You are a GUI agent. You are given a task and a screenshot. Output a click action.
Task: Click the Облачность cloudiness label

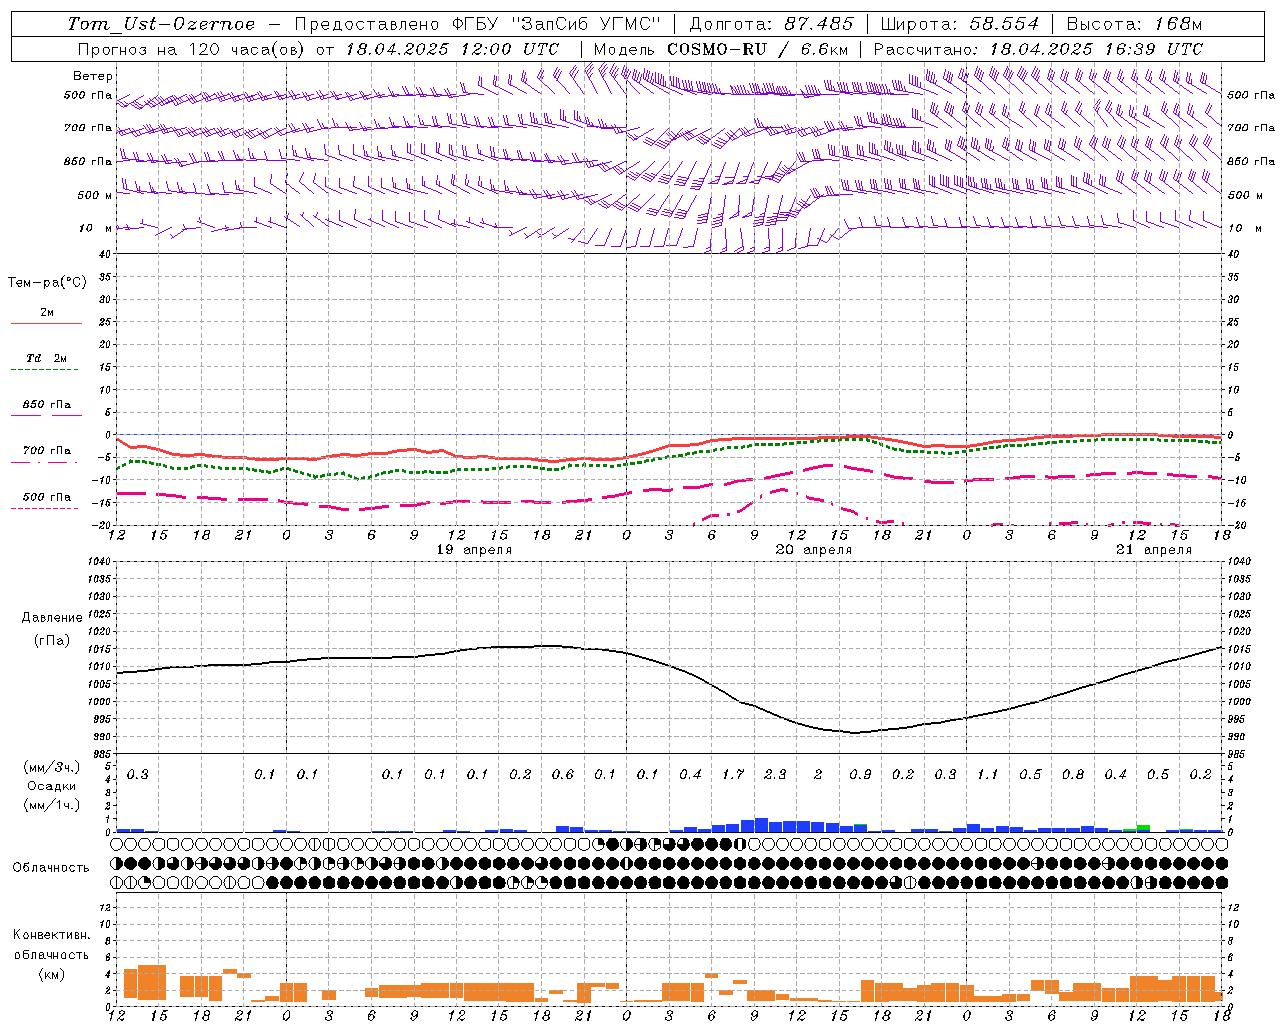51,868
